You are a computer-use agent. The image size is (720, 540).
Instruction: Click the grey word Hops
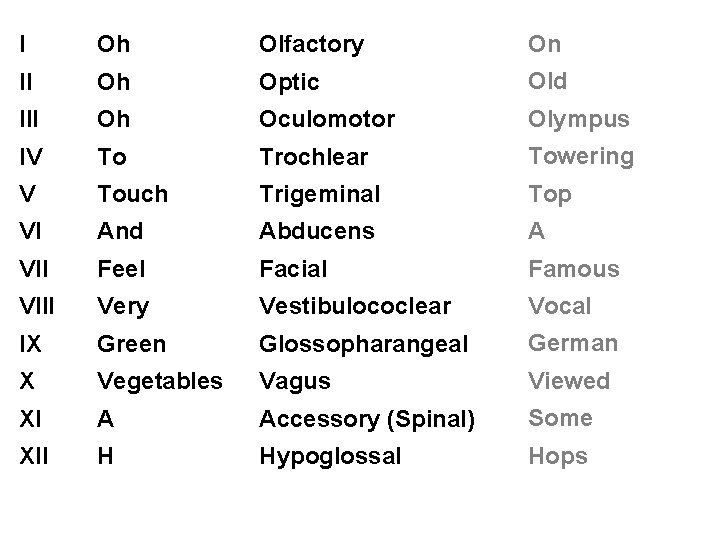pyautogui.click(x=558, y=457)
